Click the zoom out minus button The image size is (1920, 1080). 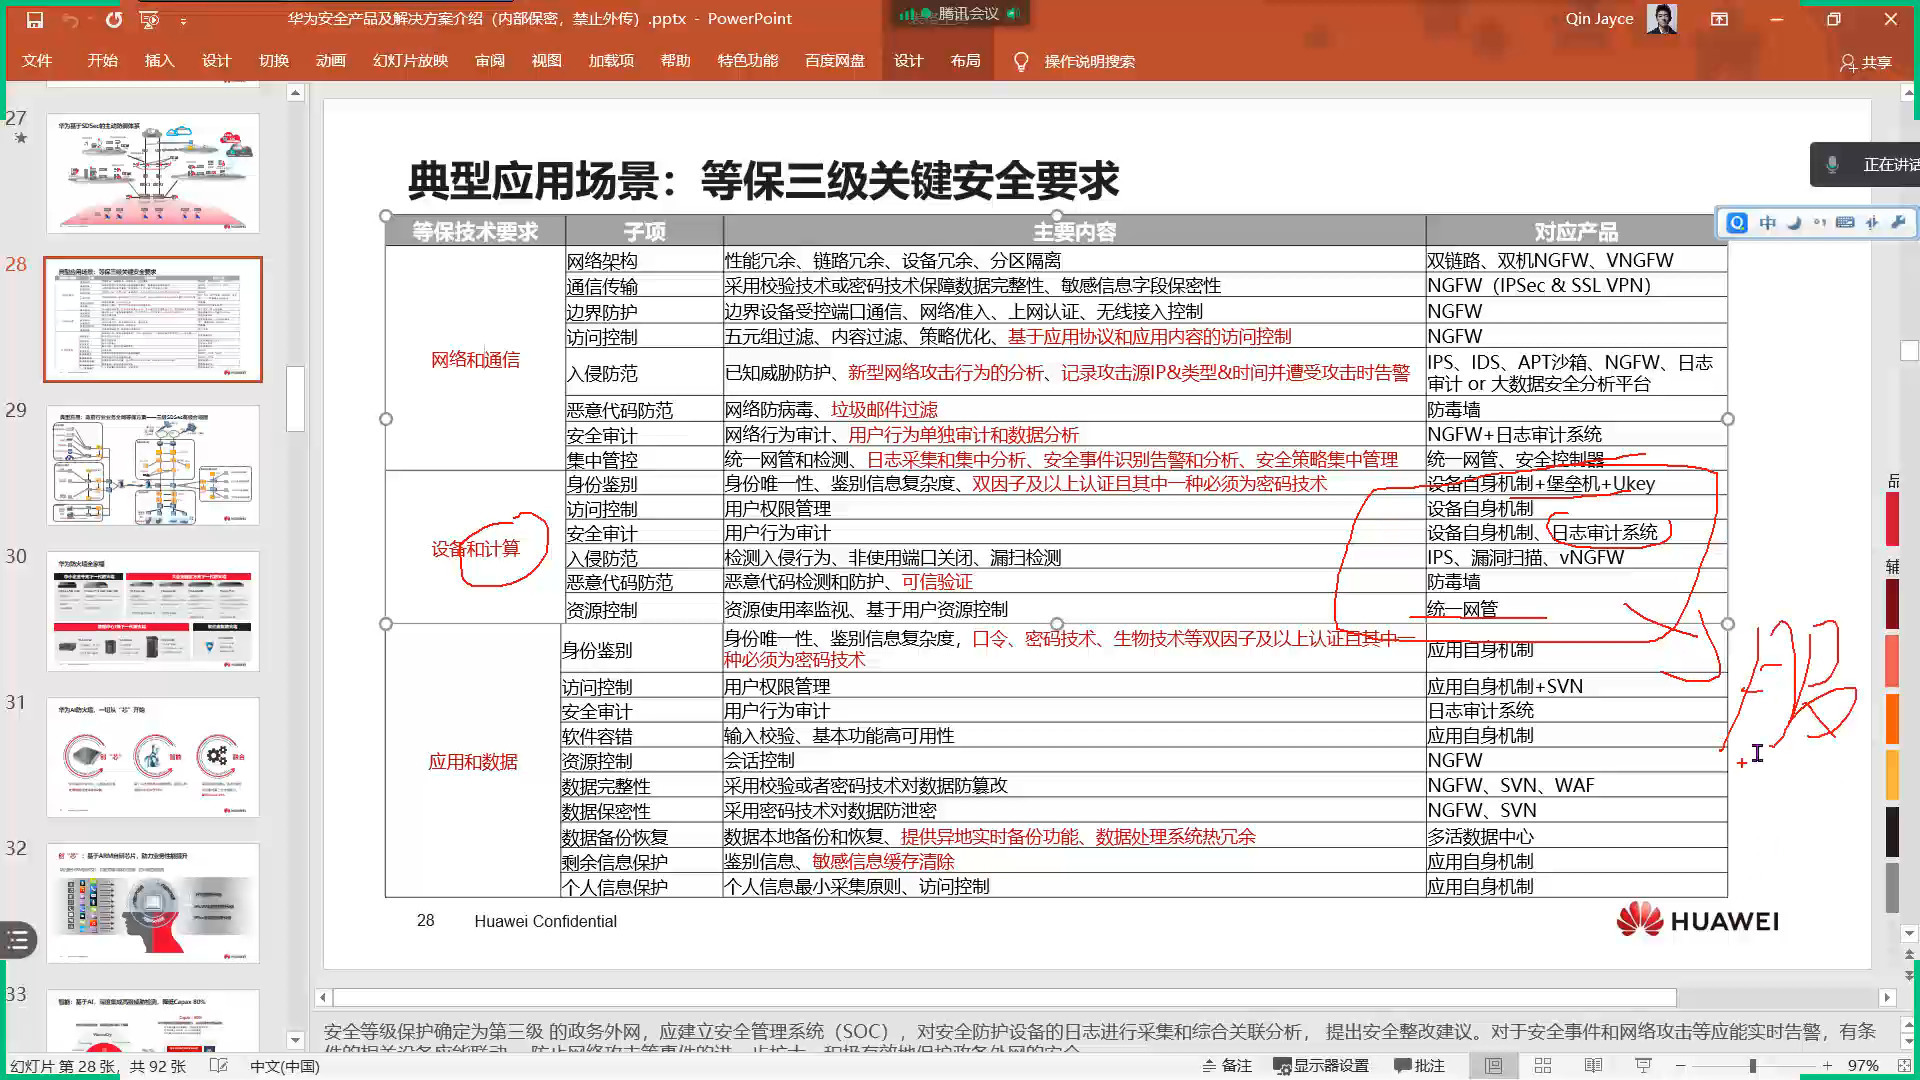(1681, 1066)
